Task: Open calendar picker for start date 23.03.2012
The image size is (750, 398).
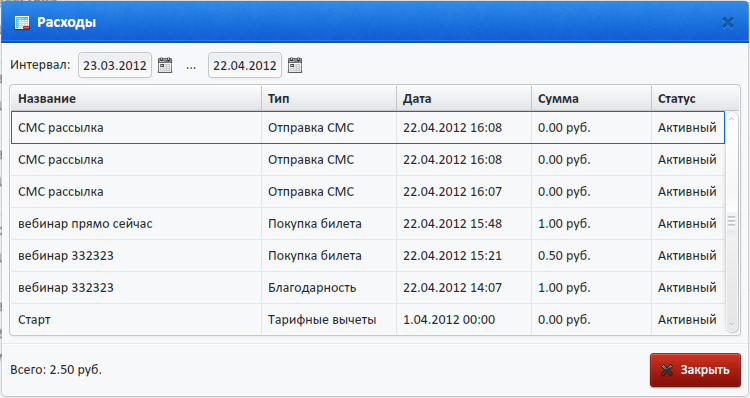Action: pos(165,65)
